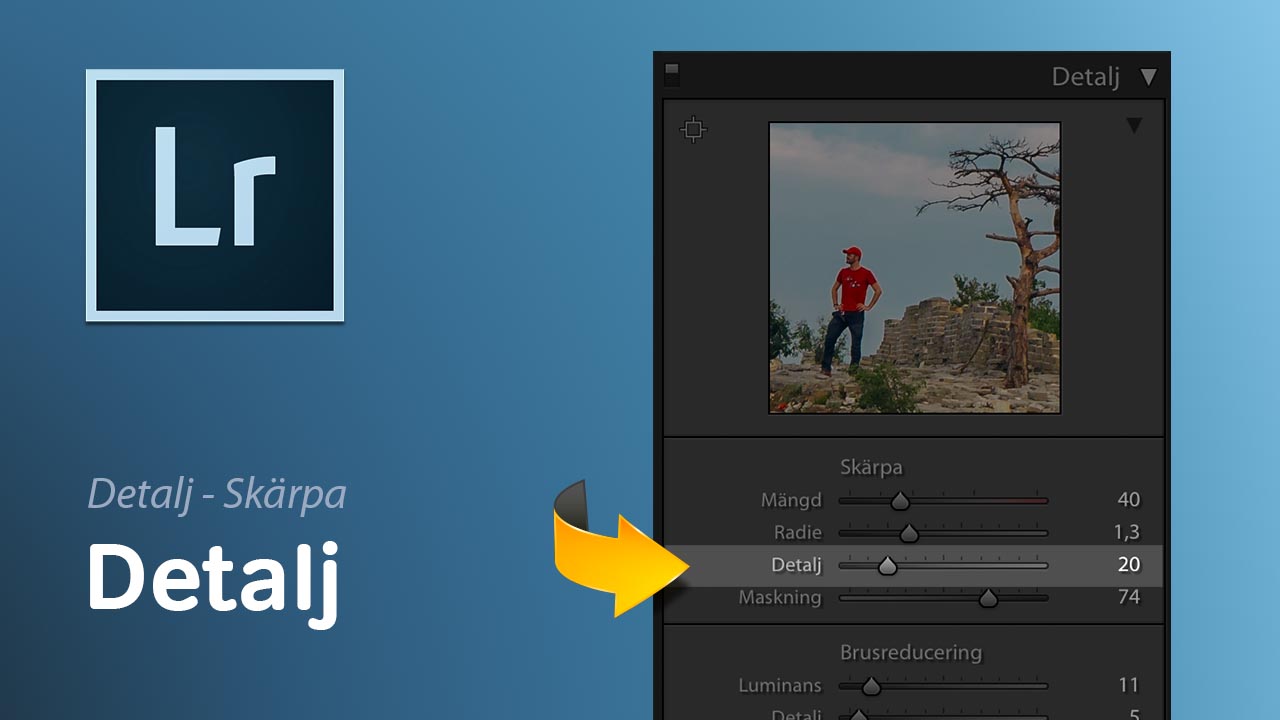Click the Maskning value 74

pos(1129,597)
